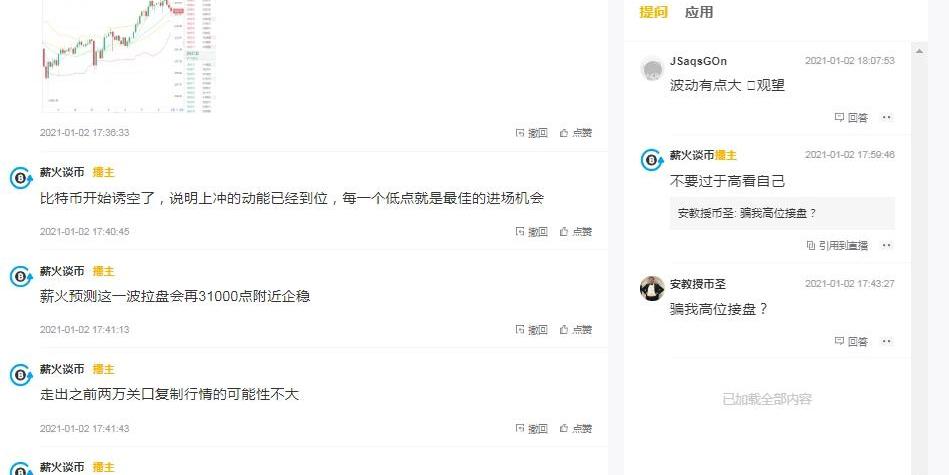
Task: Open more options on JSaqsGOn's question
Action: (886, 118)
